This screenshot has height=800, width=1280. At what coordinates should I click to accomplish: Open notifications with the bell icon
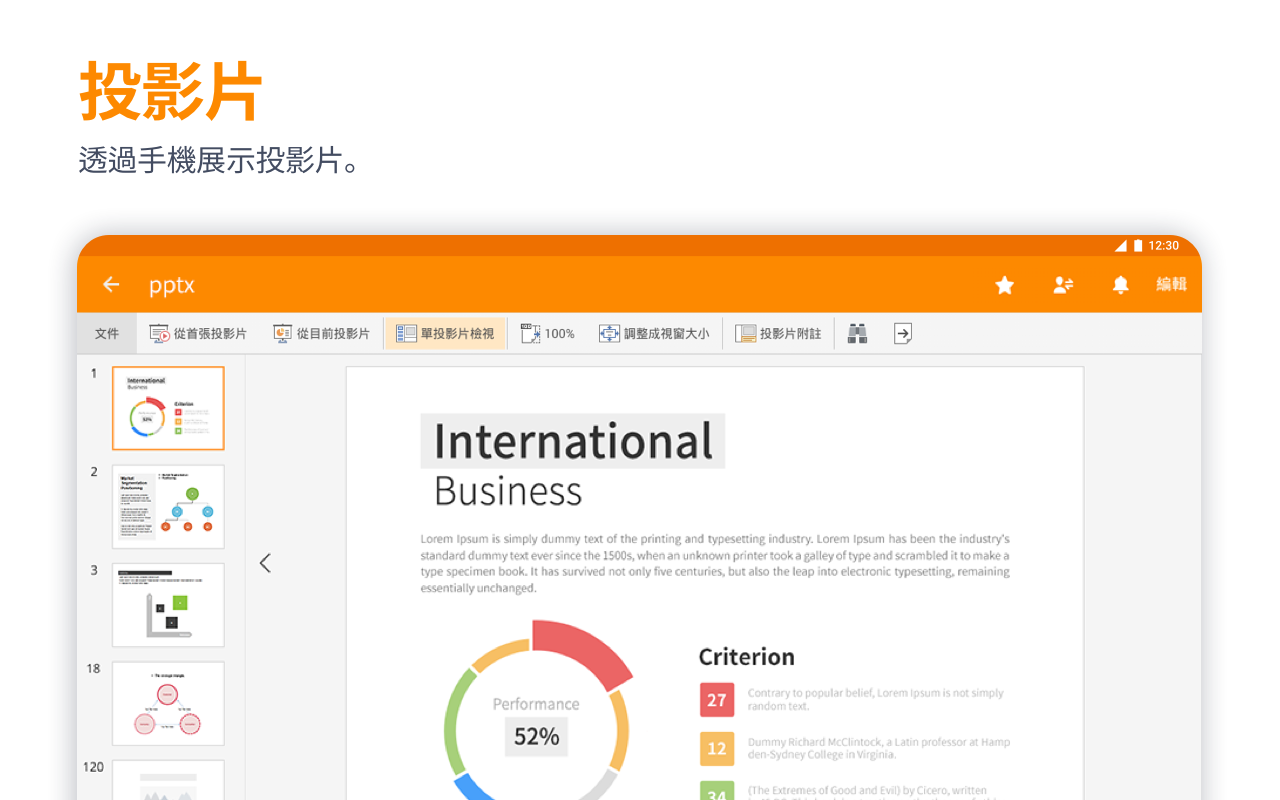click(x=1121, y=285)
